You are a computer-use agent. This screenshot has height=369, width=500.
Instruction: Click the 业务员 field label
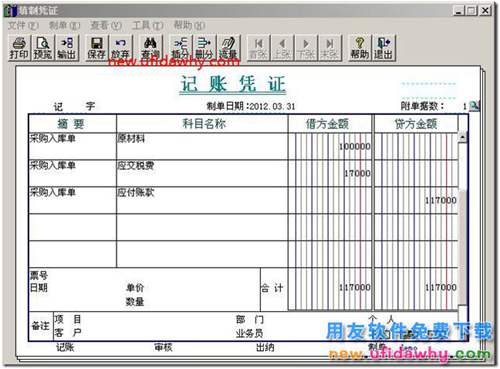250,333
